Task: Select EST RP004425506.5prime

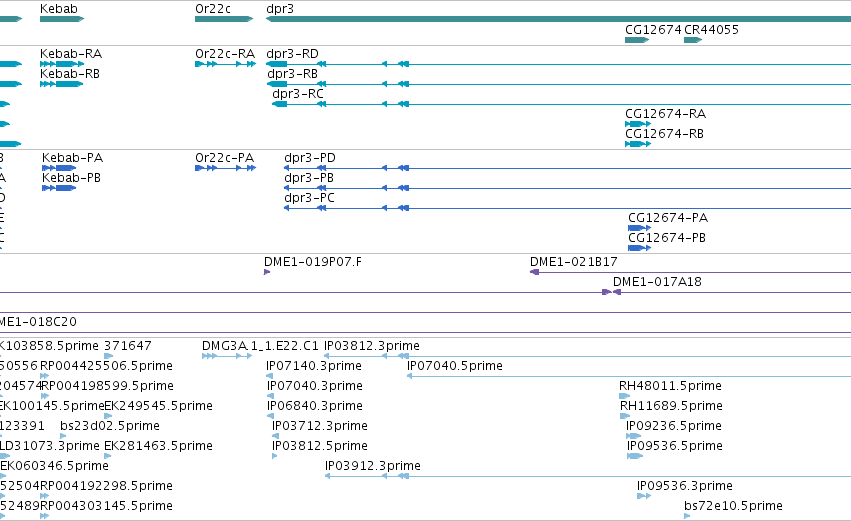Action: click(45, 376)
